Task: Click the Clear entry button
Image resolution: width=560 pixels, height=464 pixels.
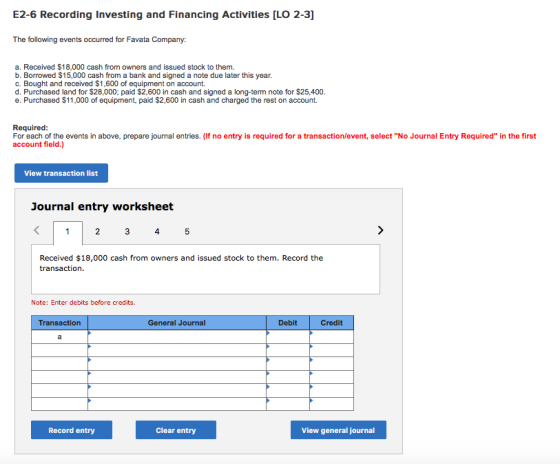Action: coord(176,430)
